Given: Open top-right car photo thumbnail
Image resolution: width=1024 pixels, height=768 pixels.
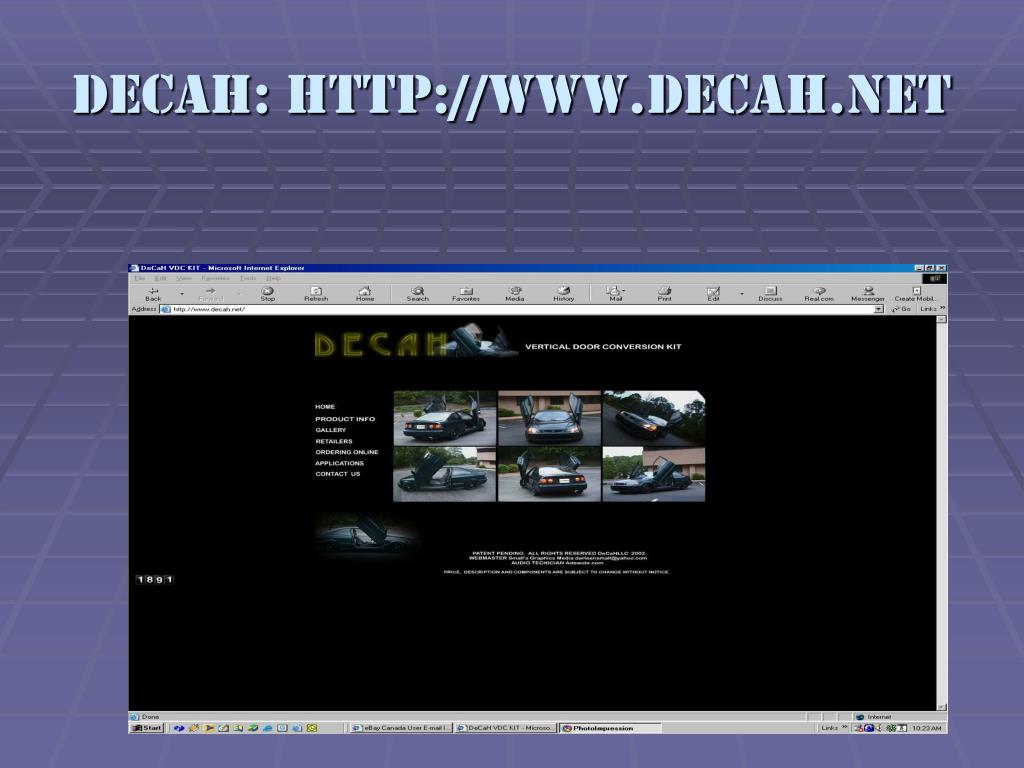Looking at the screenshot, I should 654,418.
